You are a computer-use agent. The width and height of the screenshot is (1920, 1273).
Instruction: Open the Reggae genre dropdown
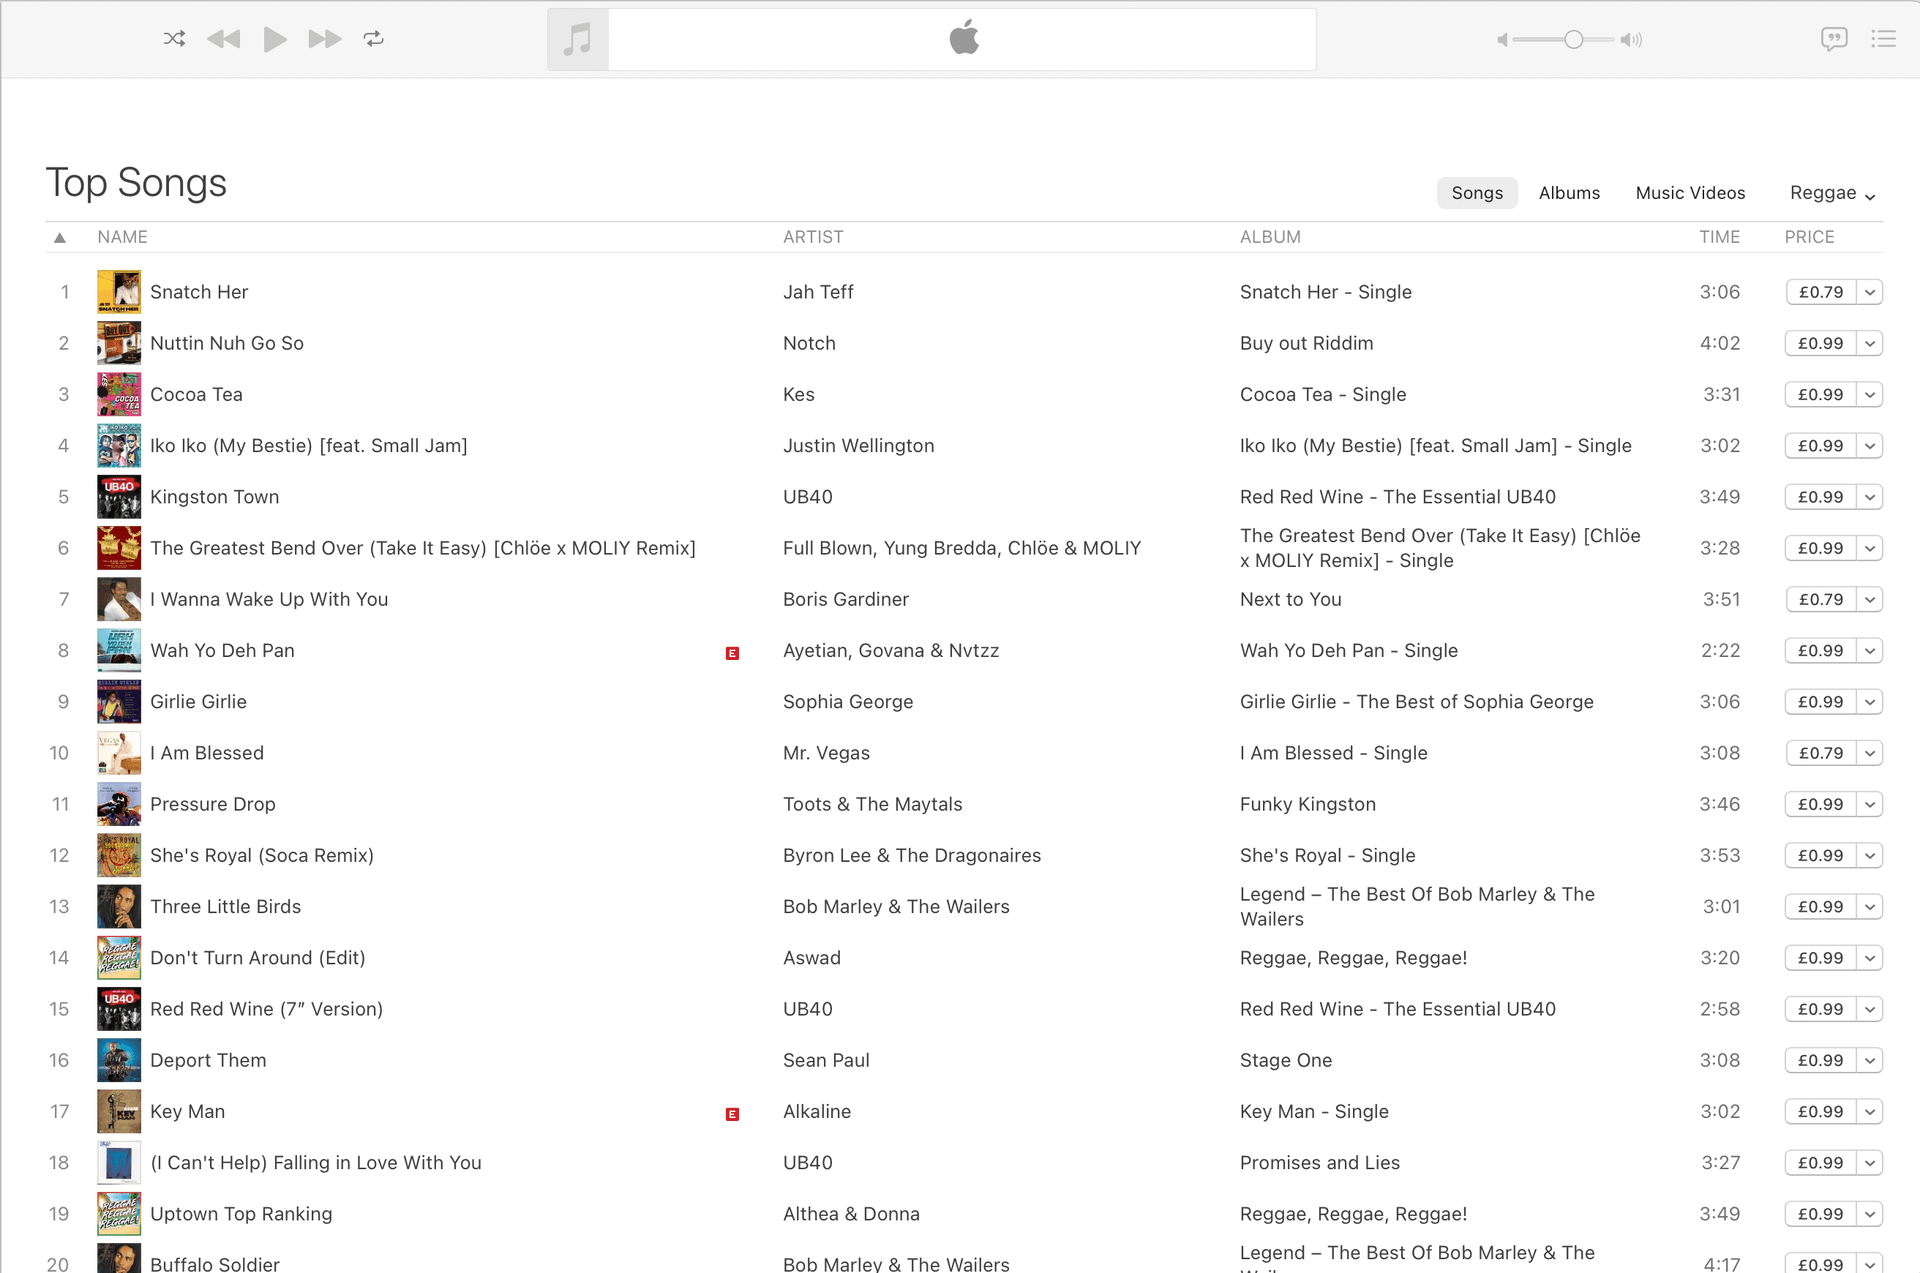[1832, 193]
